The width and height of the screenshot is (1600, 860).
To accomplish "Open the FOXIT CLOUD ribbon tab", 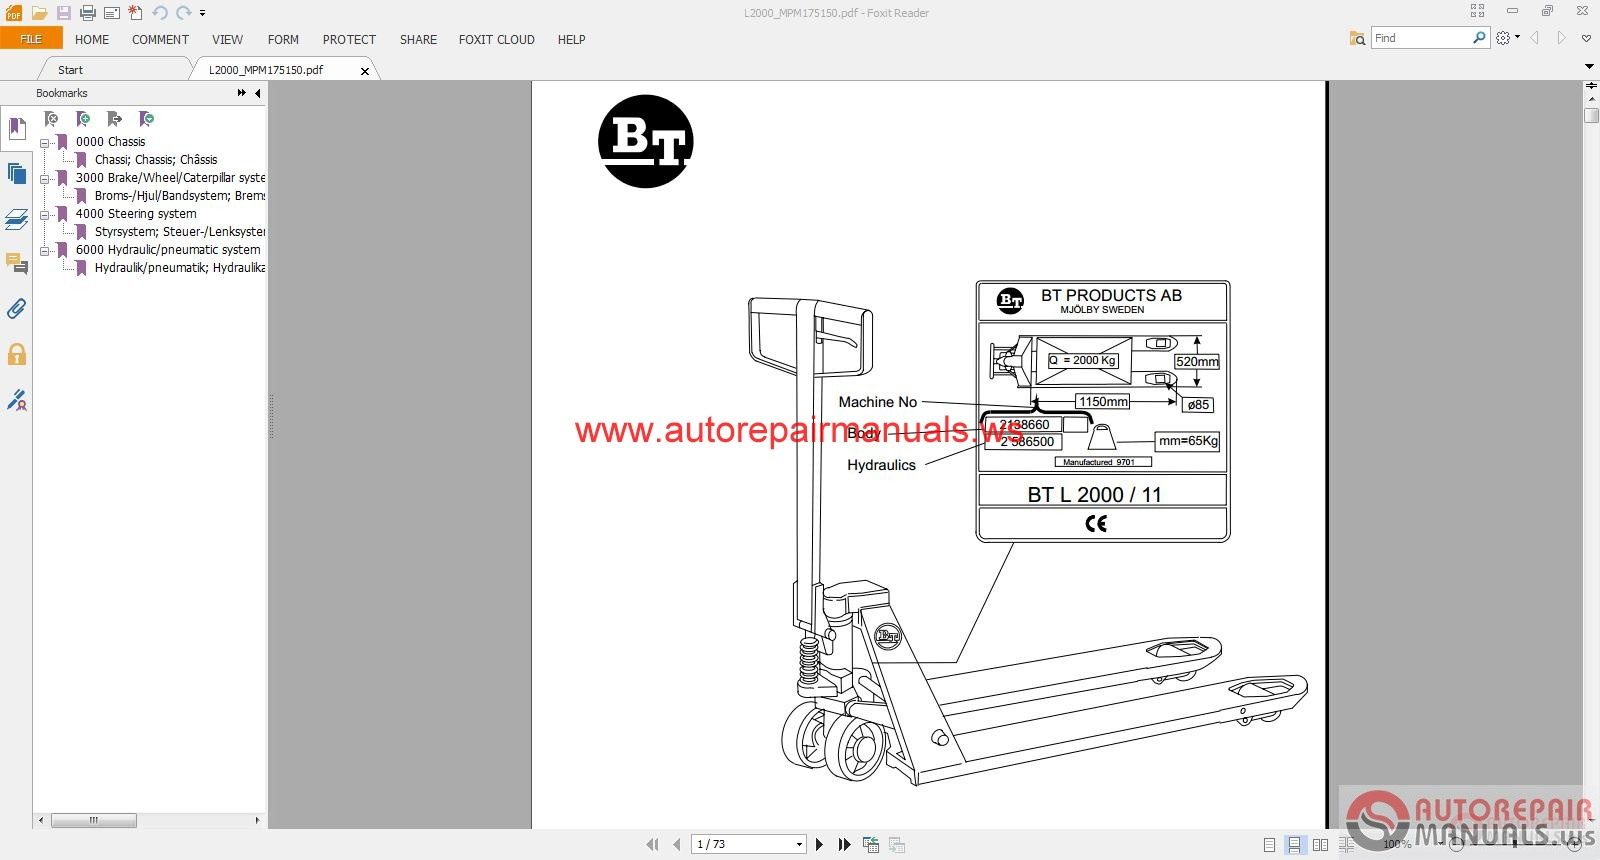I will click(x=496, y=40).
